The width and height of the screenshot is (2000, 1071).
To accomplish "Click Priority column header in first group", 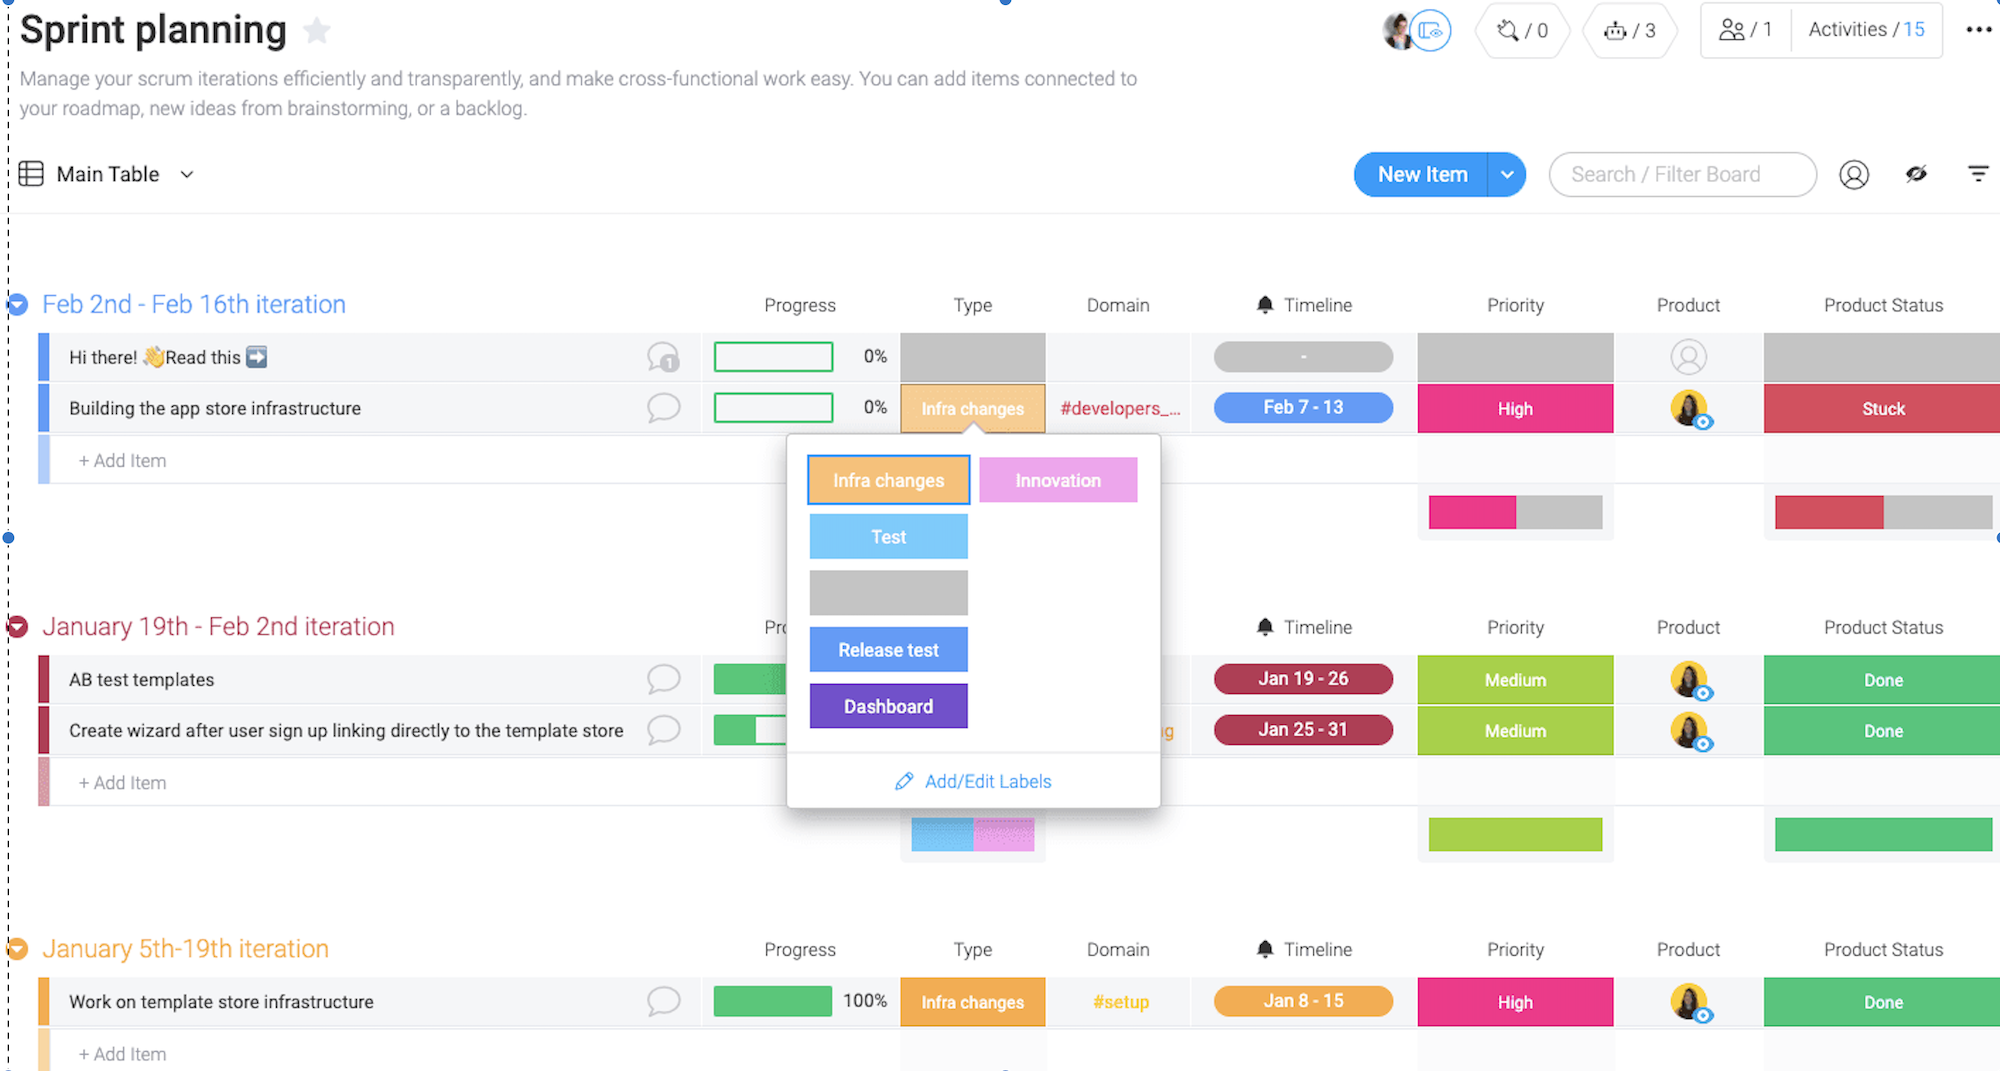I will (1515, 305).
